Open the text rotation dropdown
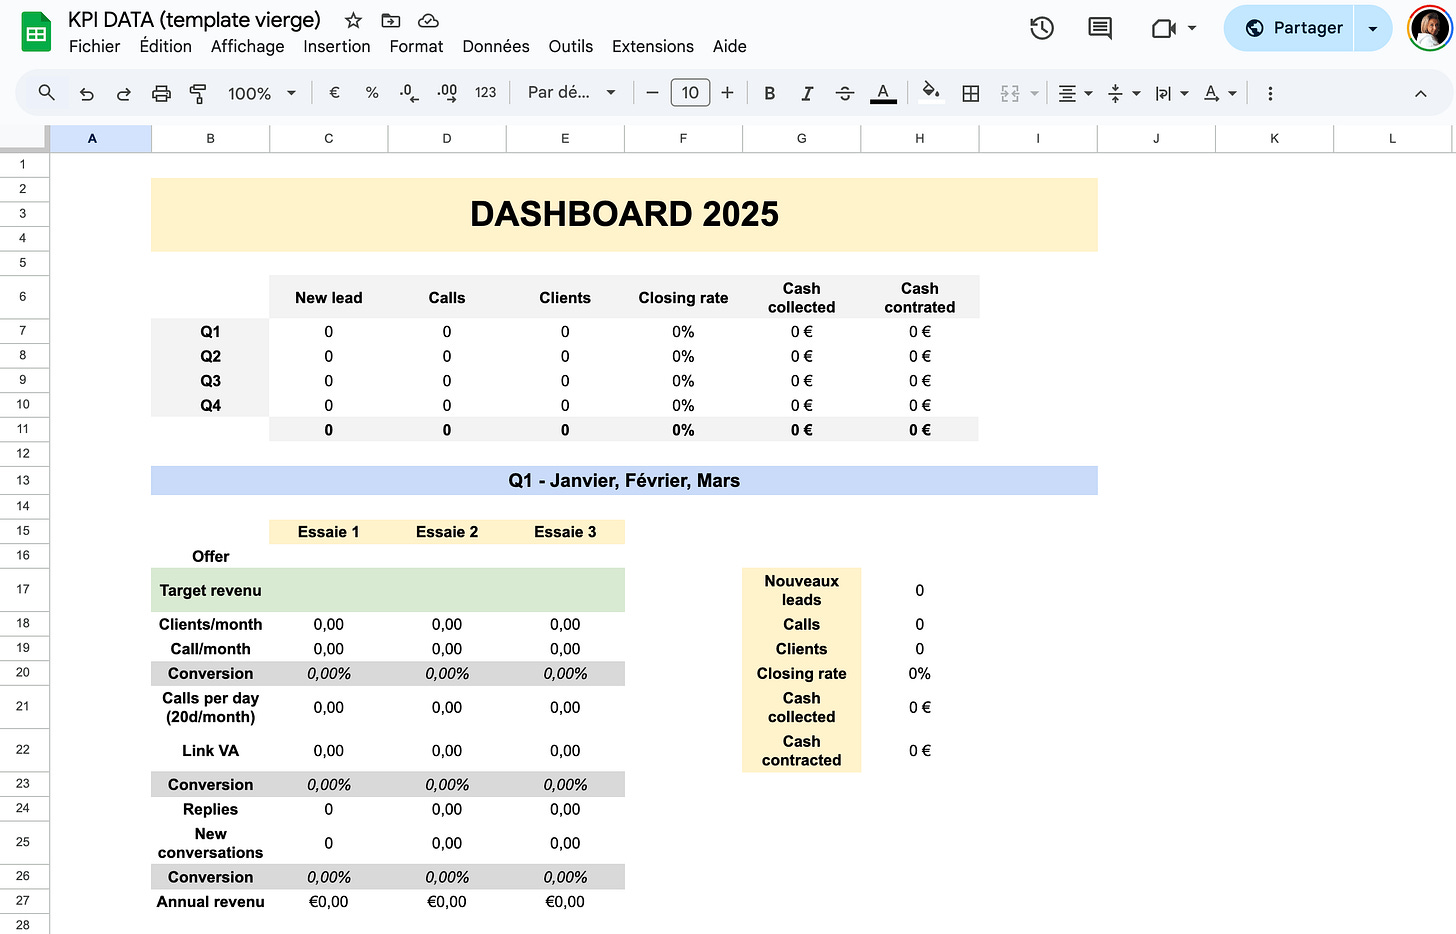1456x934 pixels. [1220, 93]
